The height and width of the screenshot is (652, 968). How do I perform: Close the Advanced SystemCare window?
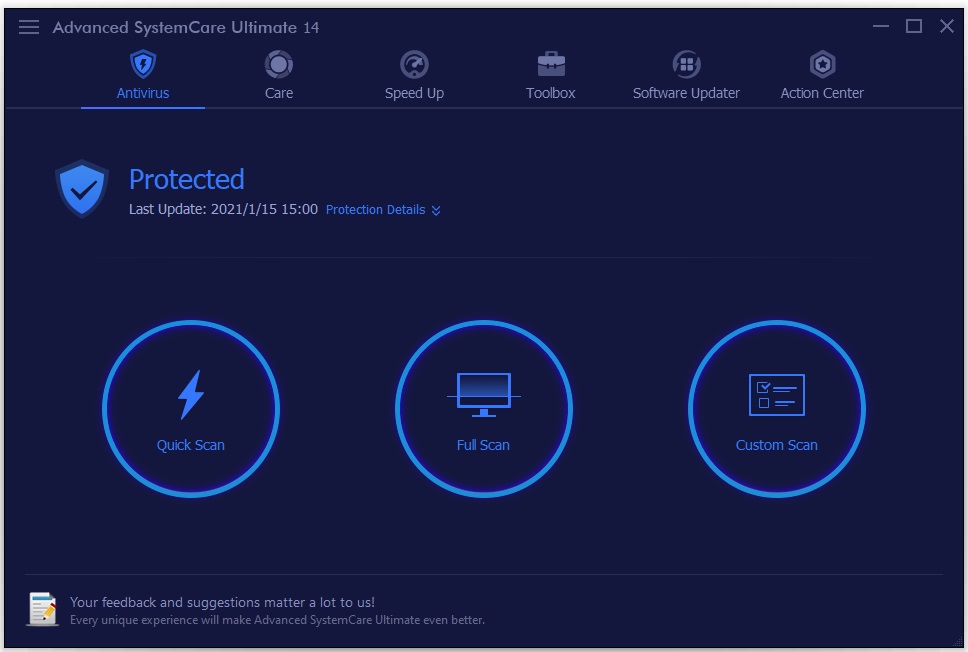[947, 27]
